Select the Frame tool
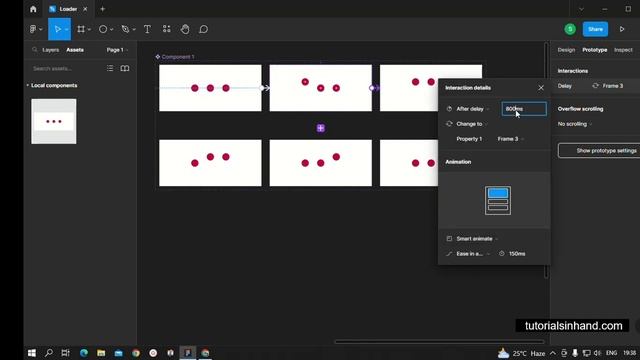 (81, 29)
